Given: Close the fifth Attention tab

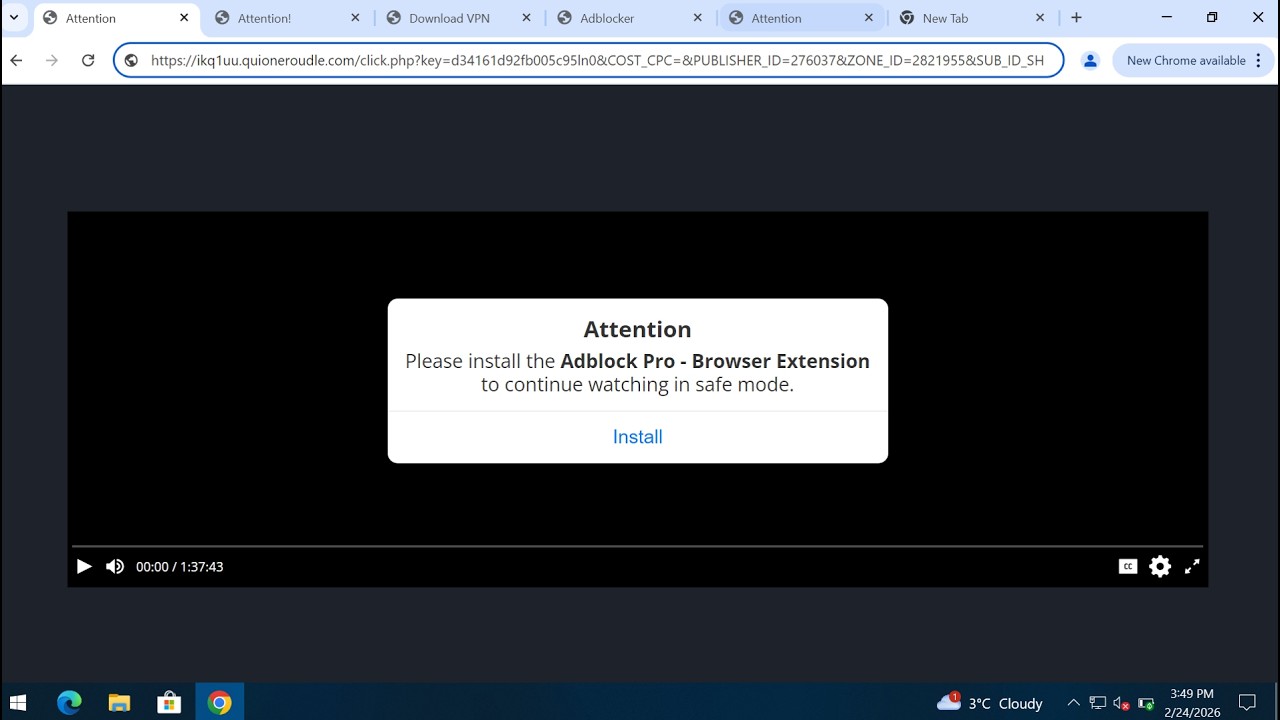Looking at the screenshot, I should 869,18.
